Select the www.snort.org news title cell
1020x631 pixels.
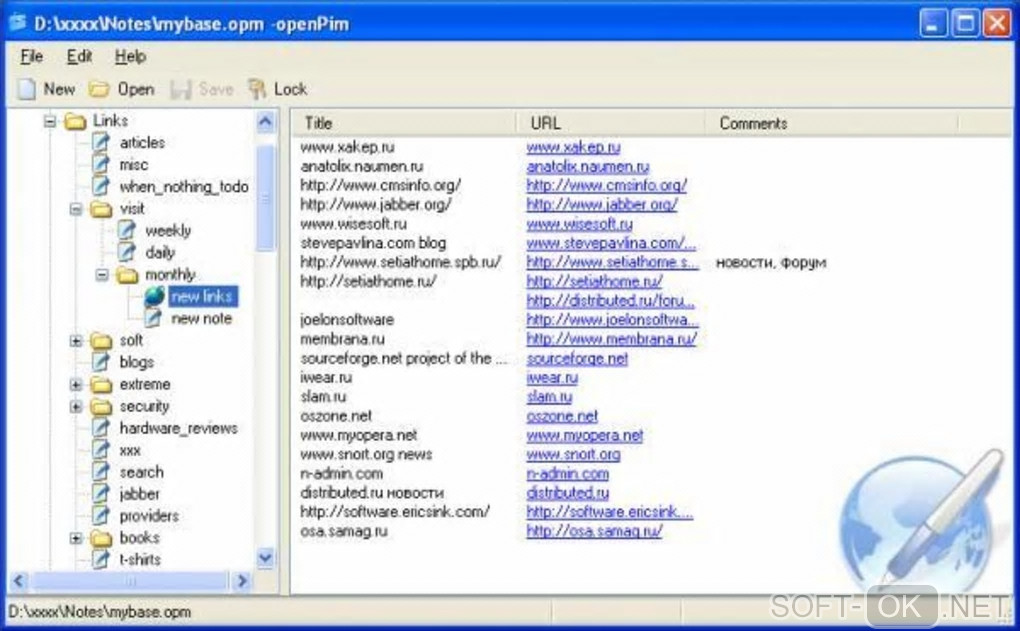click(x=366, y=454)
